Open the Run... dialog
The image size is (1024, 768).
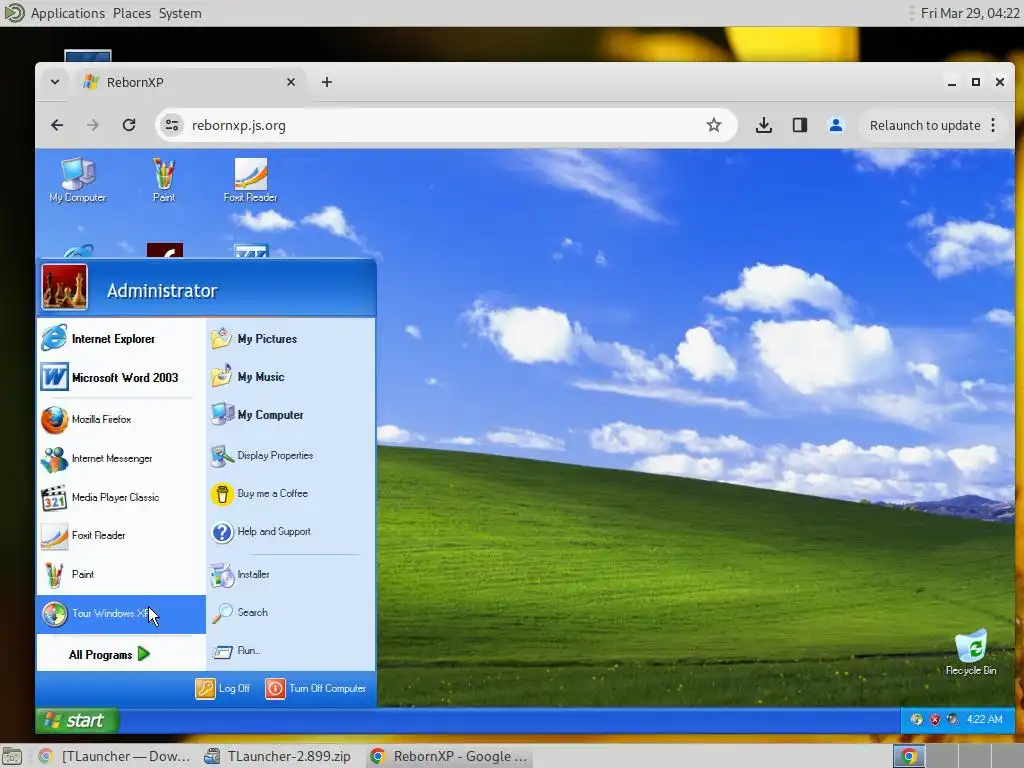click(291, 650)
